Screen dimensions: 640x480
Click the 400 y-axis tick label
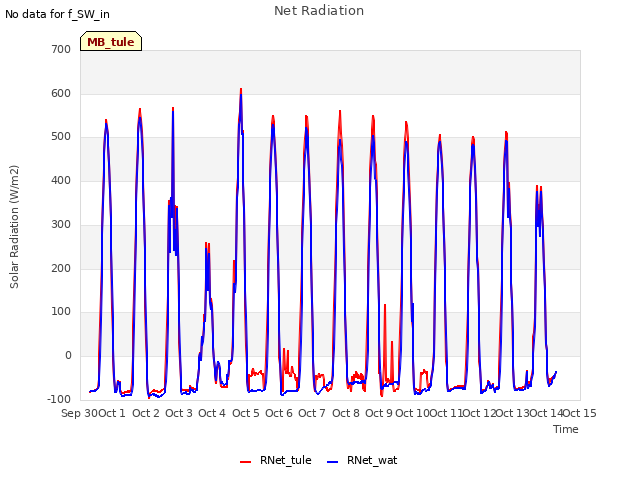coord(61,180)
